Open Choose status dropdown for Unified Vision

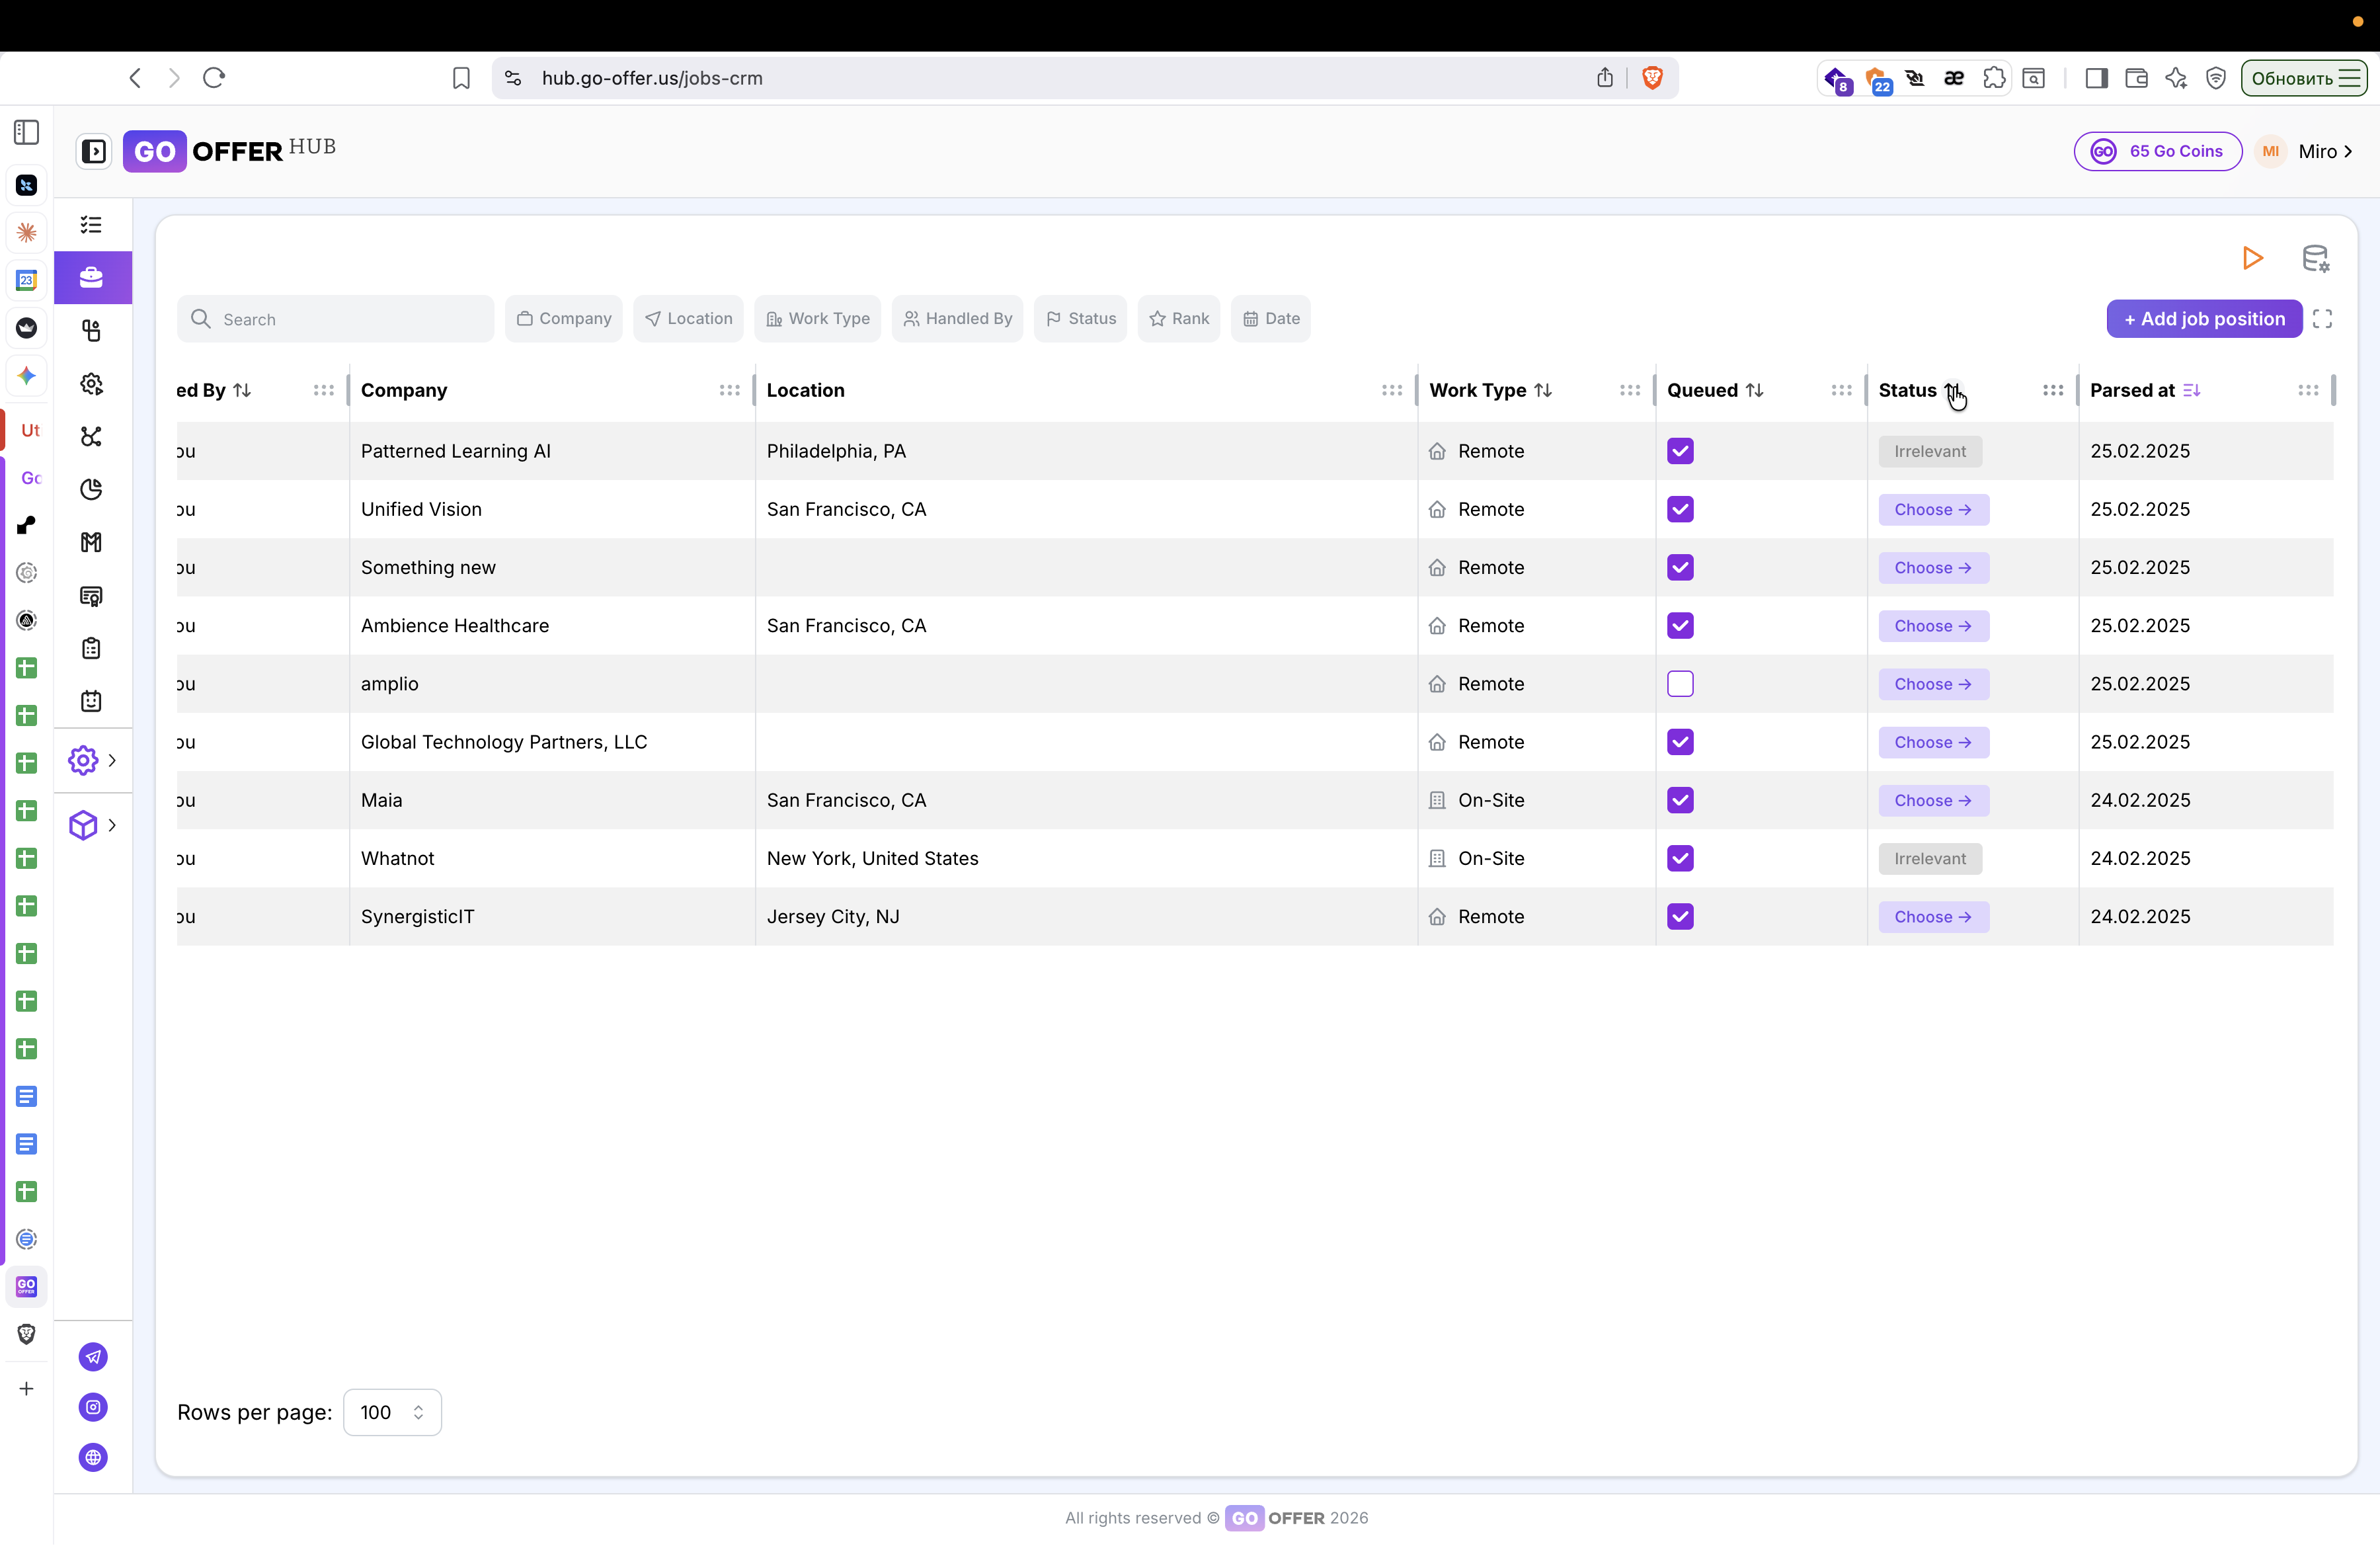pos(1932,509)
